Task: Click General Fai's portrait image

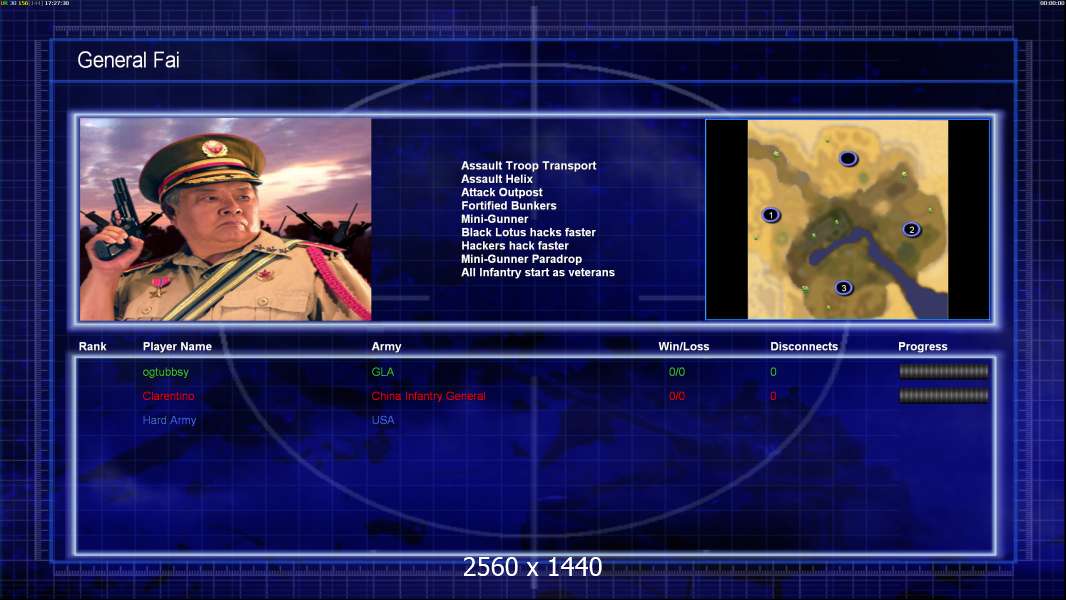Action: coord(226,219)
